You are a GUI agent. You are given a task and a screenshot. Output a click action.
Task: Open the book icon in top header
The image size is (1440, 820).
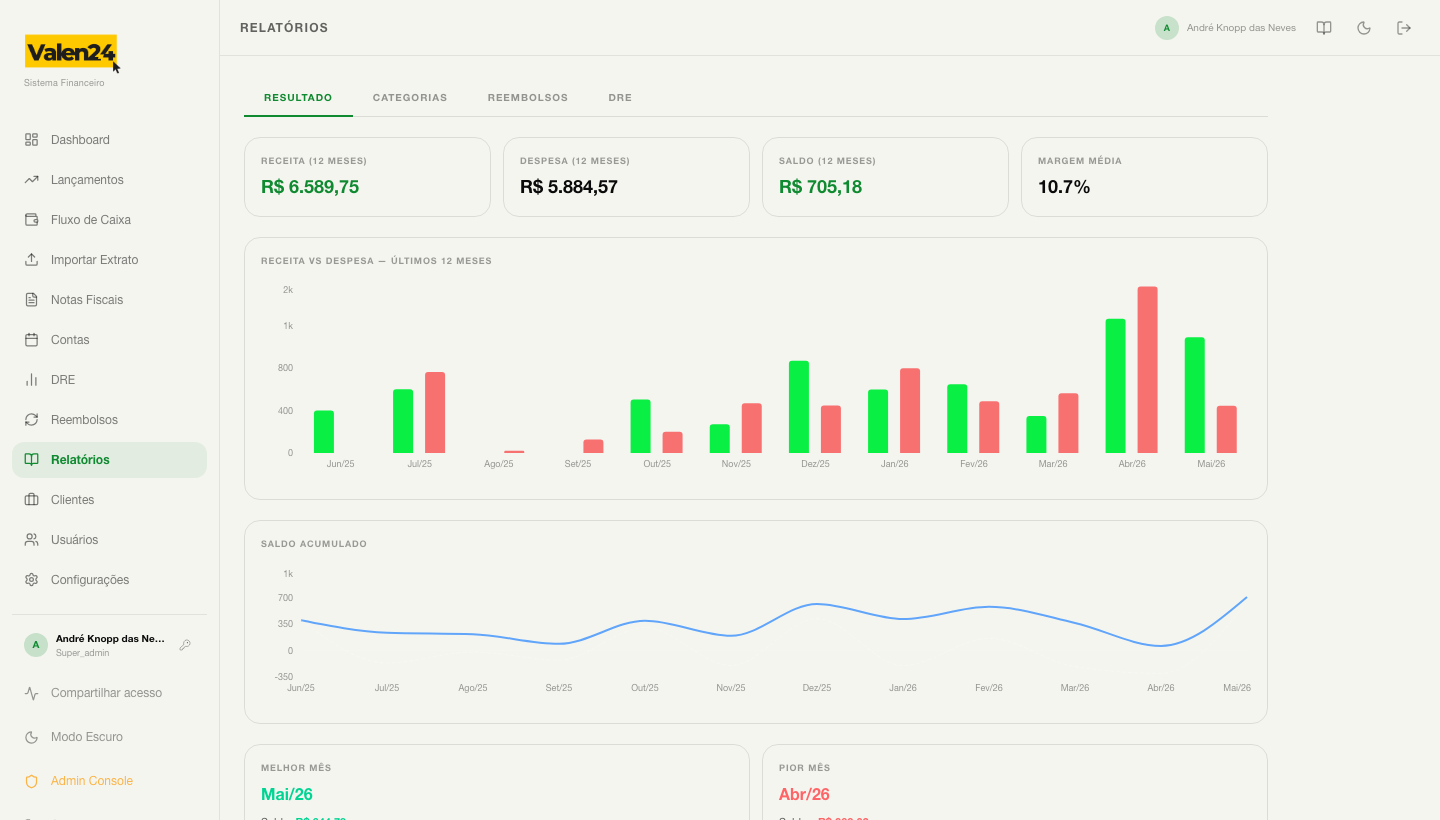coord(1324,28)
